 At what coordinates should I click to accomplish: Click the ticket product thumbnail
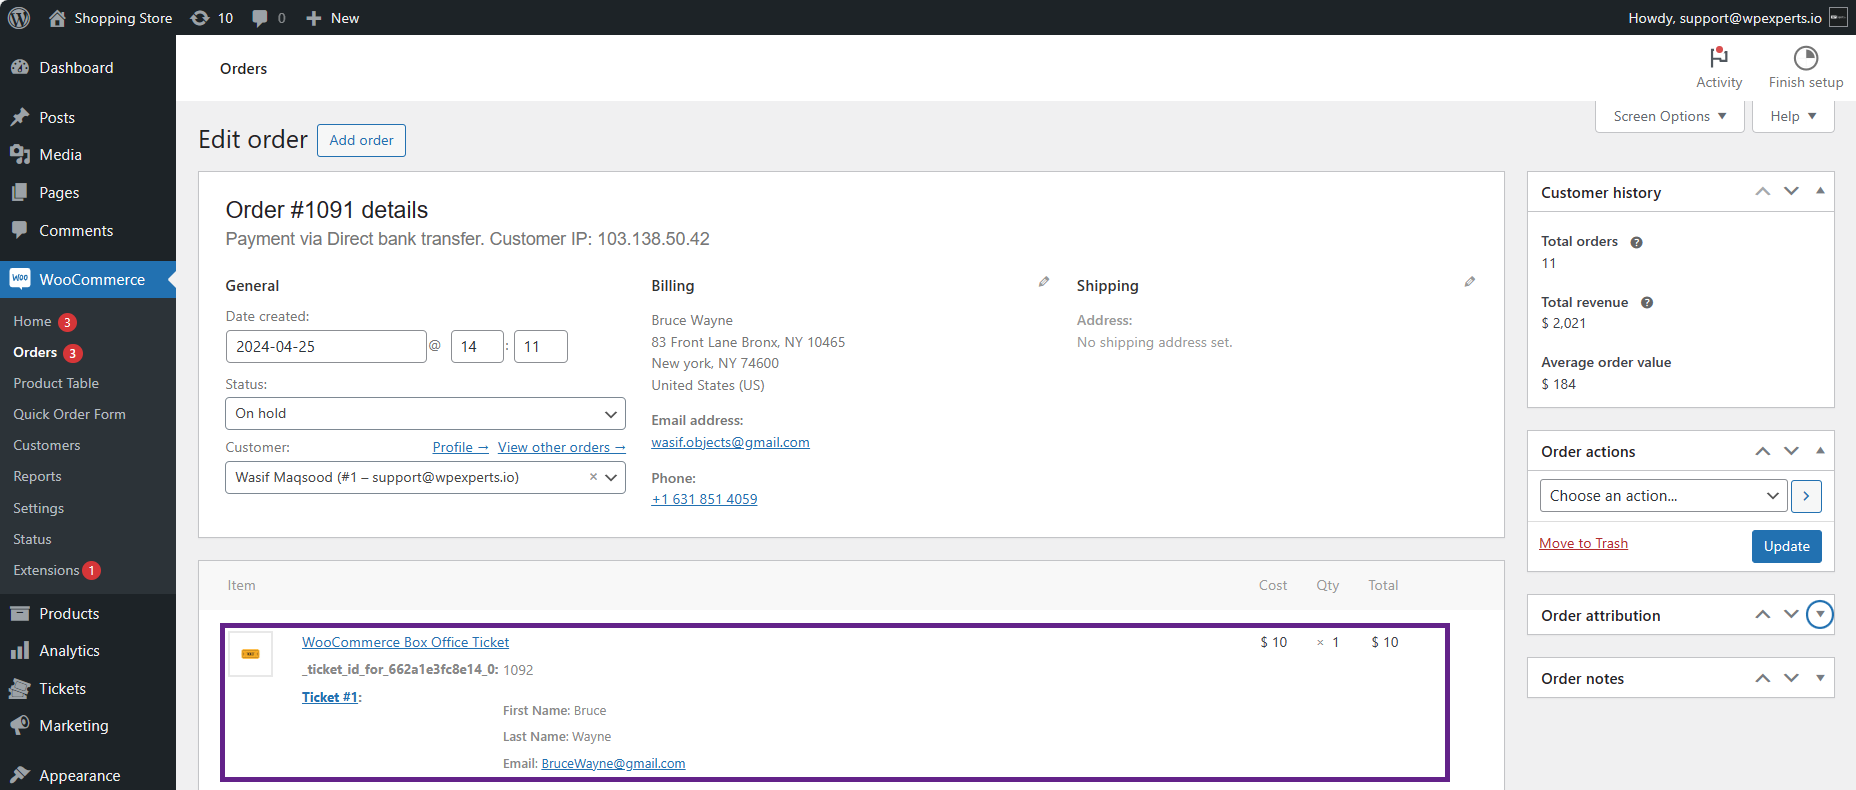coord(251,654)
